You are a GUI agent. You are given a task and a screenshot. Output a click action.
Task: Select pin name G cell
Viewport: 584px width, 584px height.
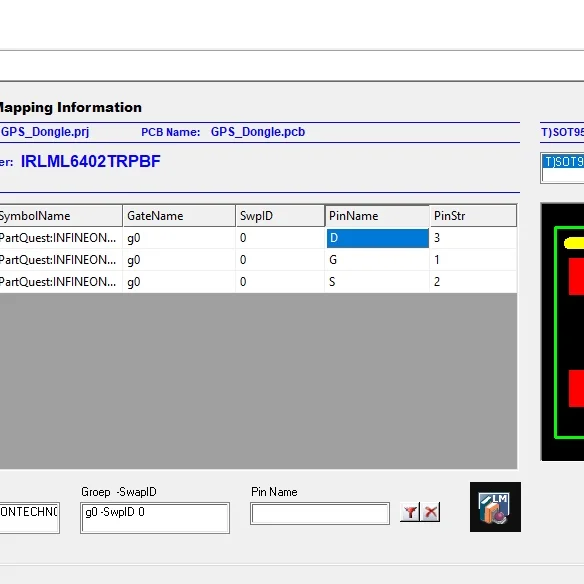point(377,260)
